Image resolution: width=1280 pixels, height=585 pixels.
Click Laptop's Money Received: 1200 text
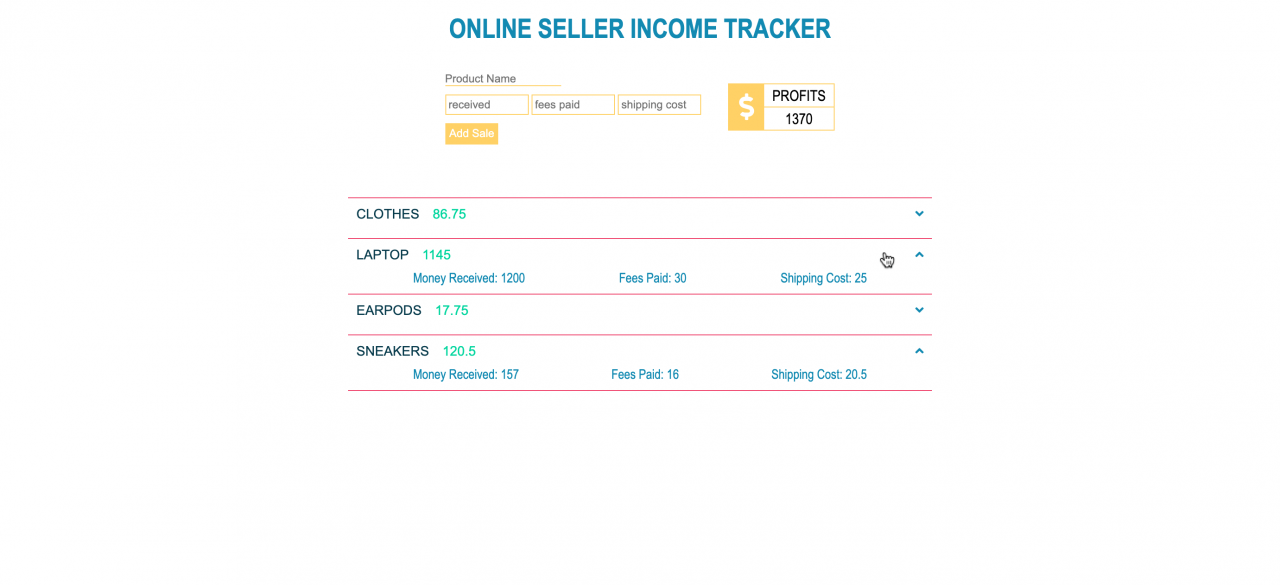tap(469, 278)
